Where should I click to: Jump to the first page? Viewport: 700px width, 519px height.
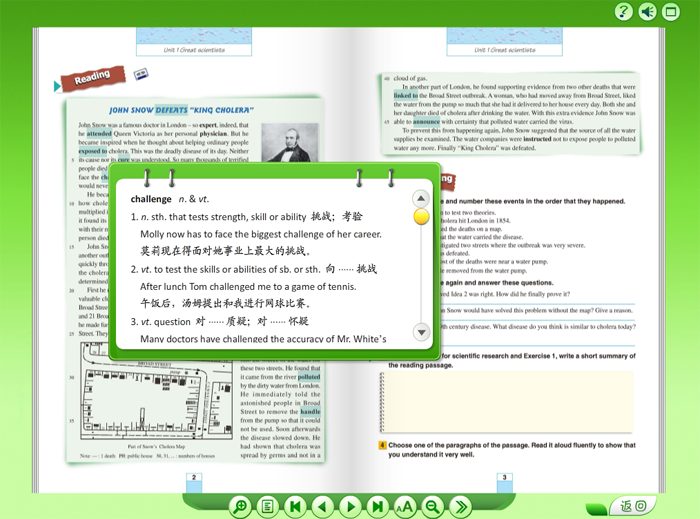click(x=295, y=507)
